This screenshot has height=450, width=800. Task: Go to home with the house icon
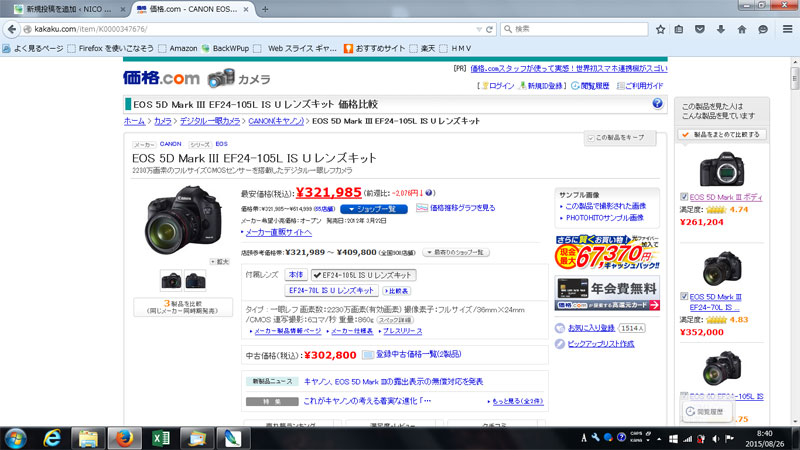742,29
